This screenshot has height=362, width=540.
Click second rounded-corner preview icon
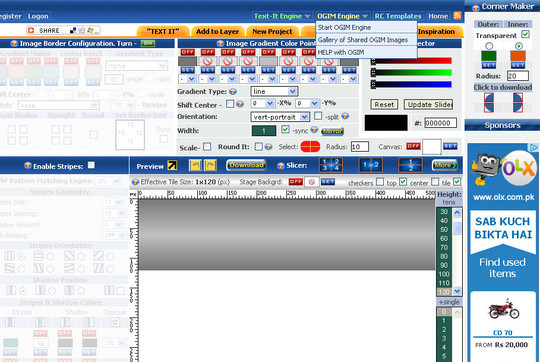point(210,165)
